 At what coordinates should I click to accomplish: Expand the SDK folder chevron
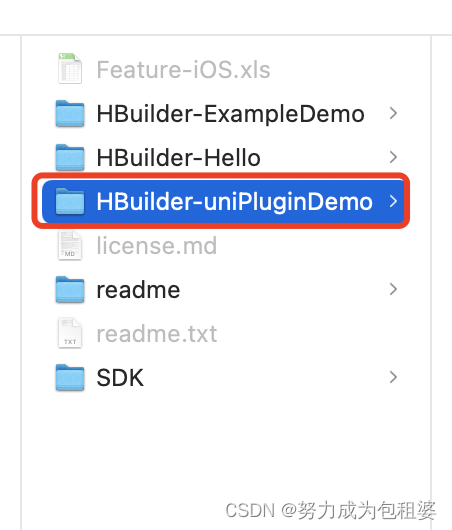click(x=393, y=377)
